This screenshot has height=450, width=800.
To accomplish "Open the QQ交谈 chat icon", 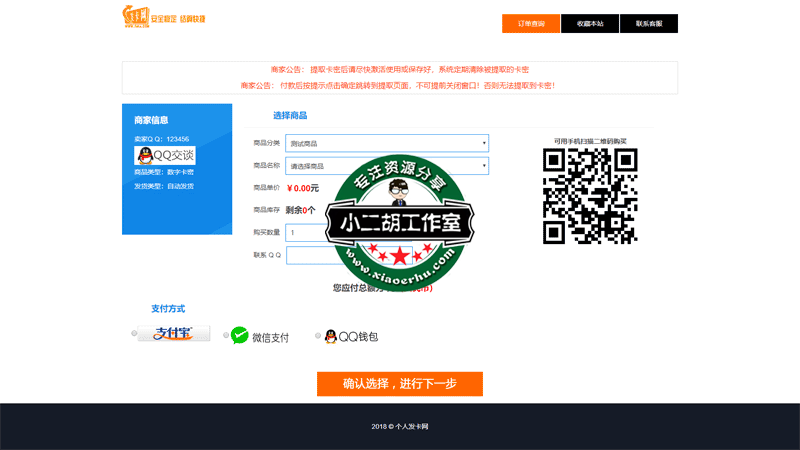I will tap(165, 155).
